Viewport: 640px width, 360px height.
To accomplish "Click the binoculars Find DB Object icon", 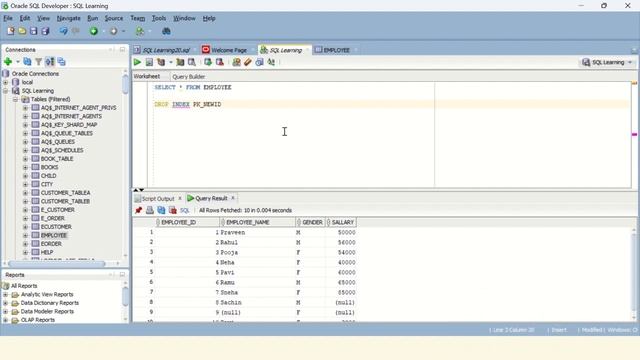I will (x=166, y=31).
